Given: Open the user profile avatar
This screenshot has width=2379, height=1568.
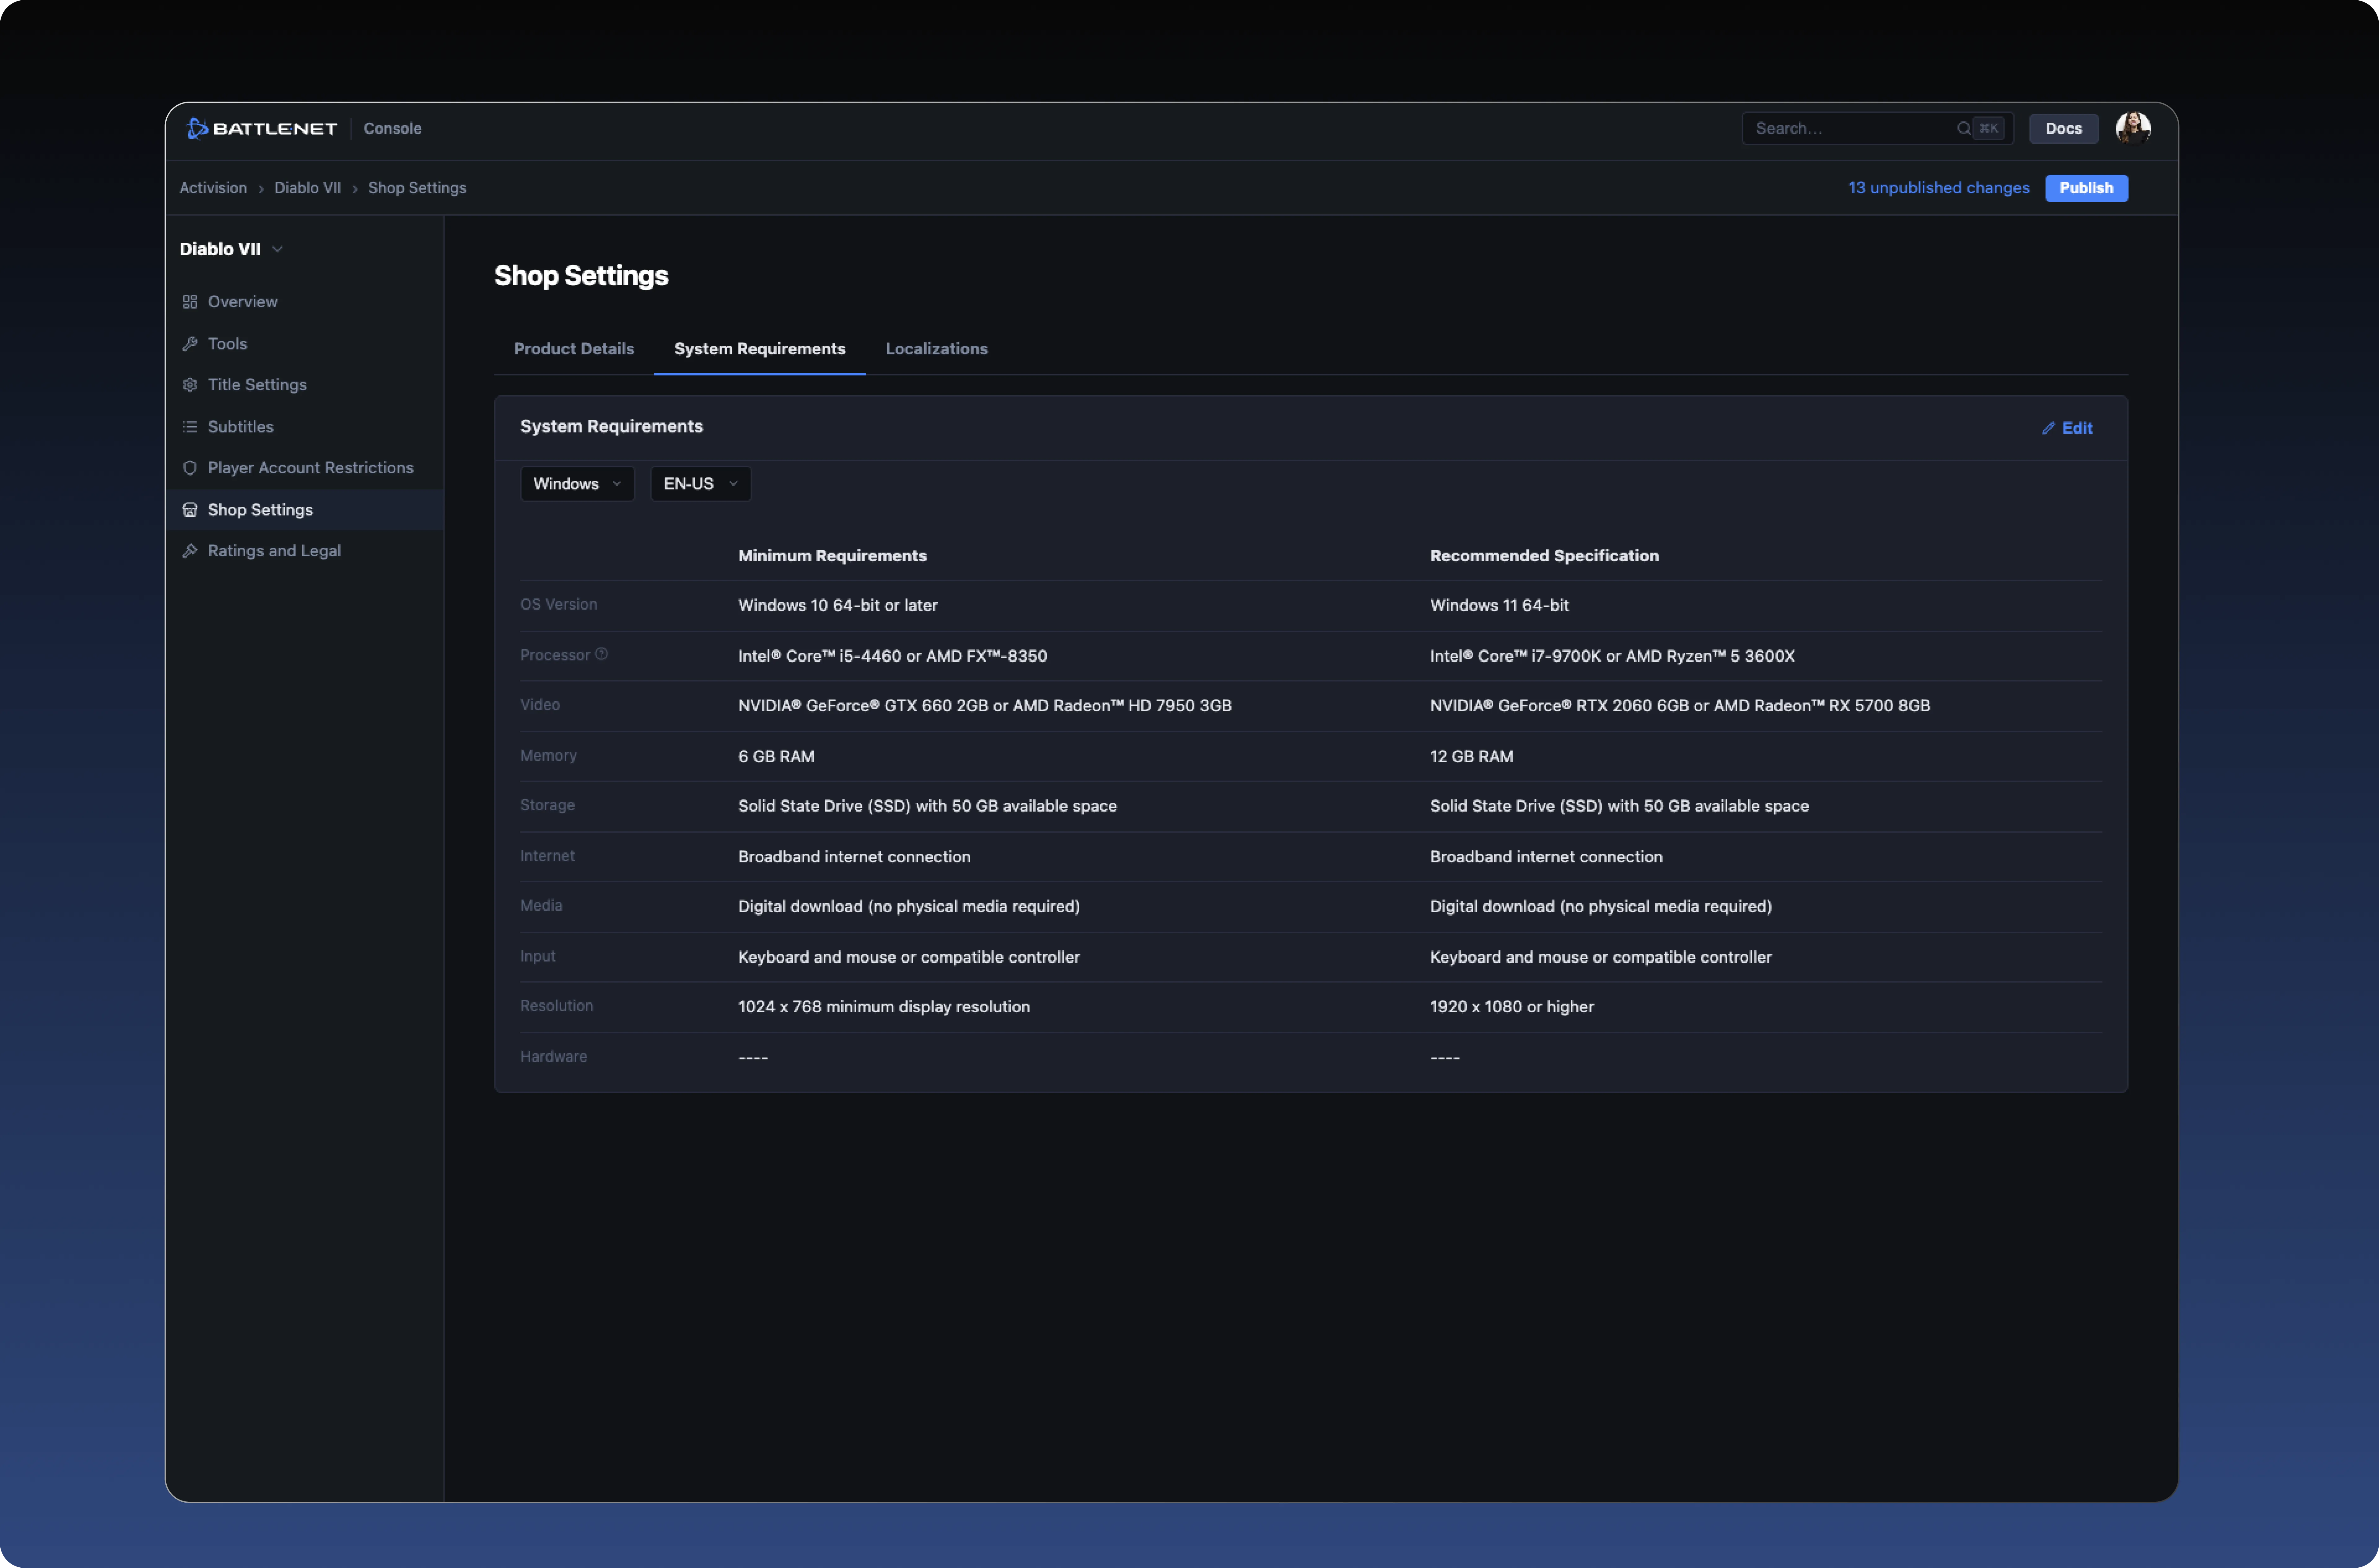Looking at the screenshot, I should point(2133,128).
